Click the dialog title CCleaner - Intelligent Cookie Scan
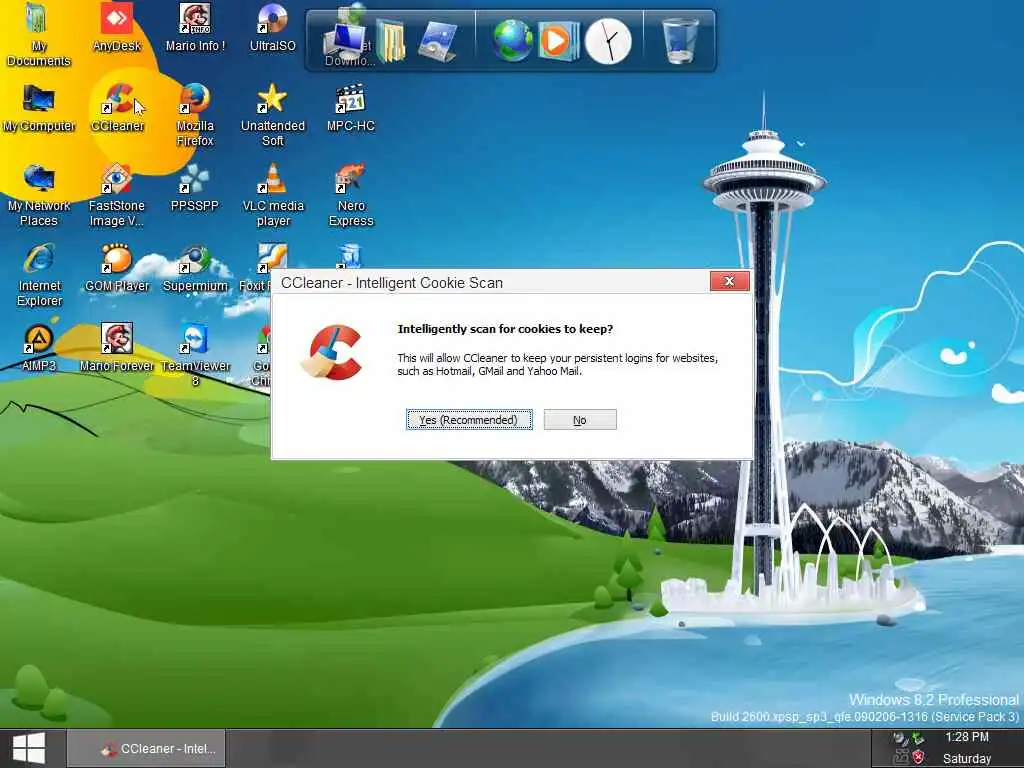Screen dimensions: 1024x768 pos(392,283)
